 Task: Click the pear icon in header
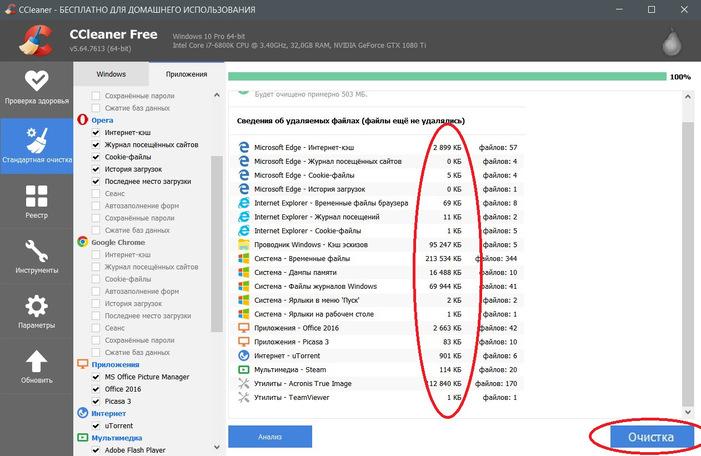pyautogui.click(x=671, y=42)
